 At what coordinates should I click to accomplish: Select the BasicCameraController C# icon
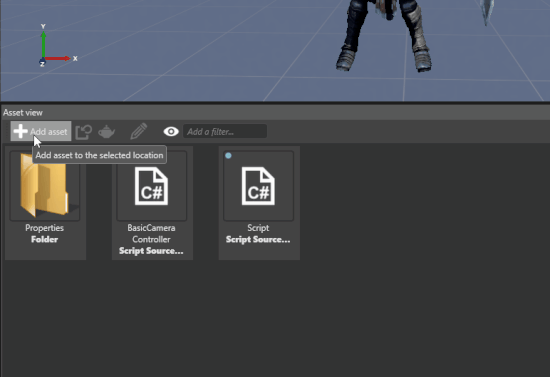pos(152,186)
